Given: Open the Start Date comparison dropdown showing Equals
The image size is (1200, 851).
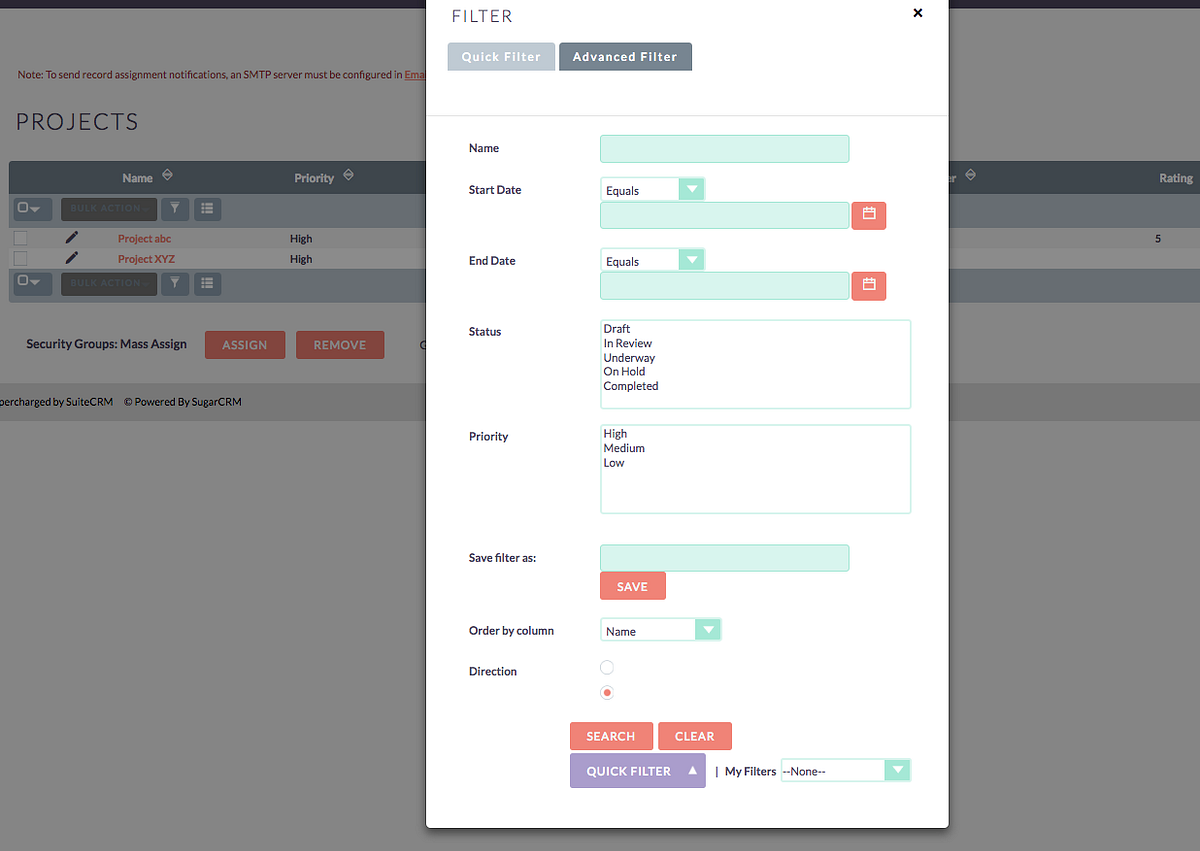Looking at the screenshot, I should 691,188.
